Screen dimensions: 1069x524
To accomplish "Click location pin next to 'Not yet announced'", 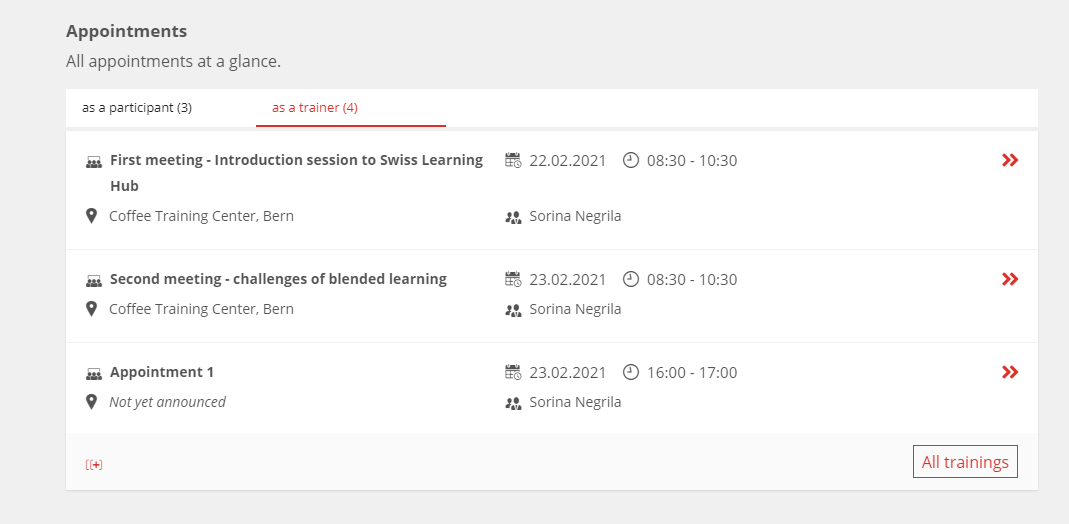I will click(91, 401).
